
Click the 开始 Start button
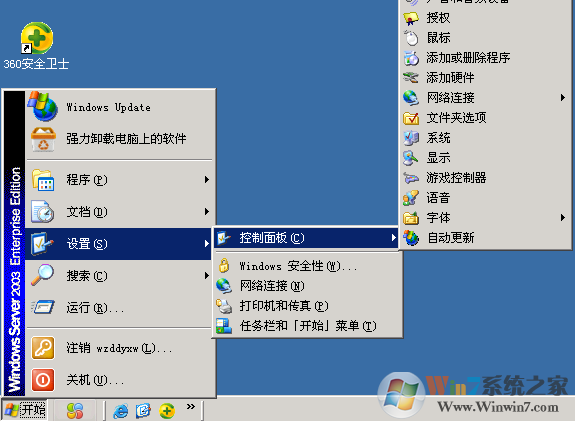coord(25,410)
